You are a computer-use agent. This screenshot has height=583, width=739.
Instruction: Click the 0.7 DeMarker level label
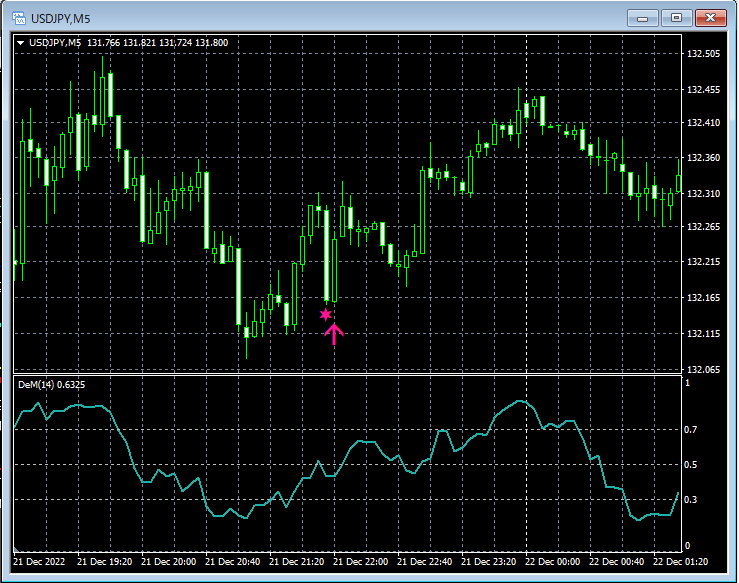[690, 429]
